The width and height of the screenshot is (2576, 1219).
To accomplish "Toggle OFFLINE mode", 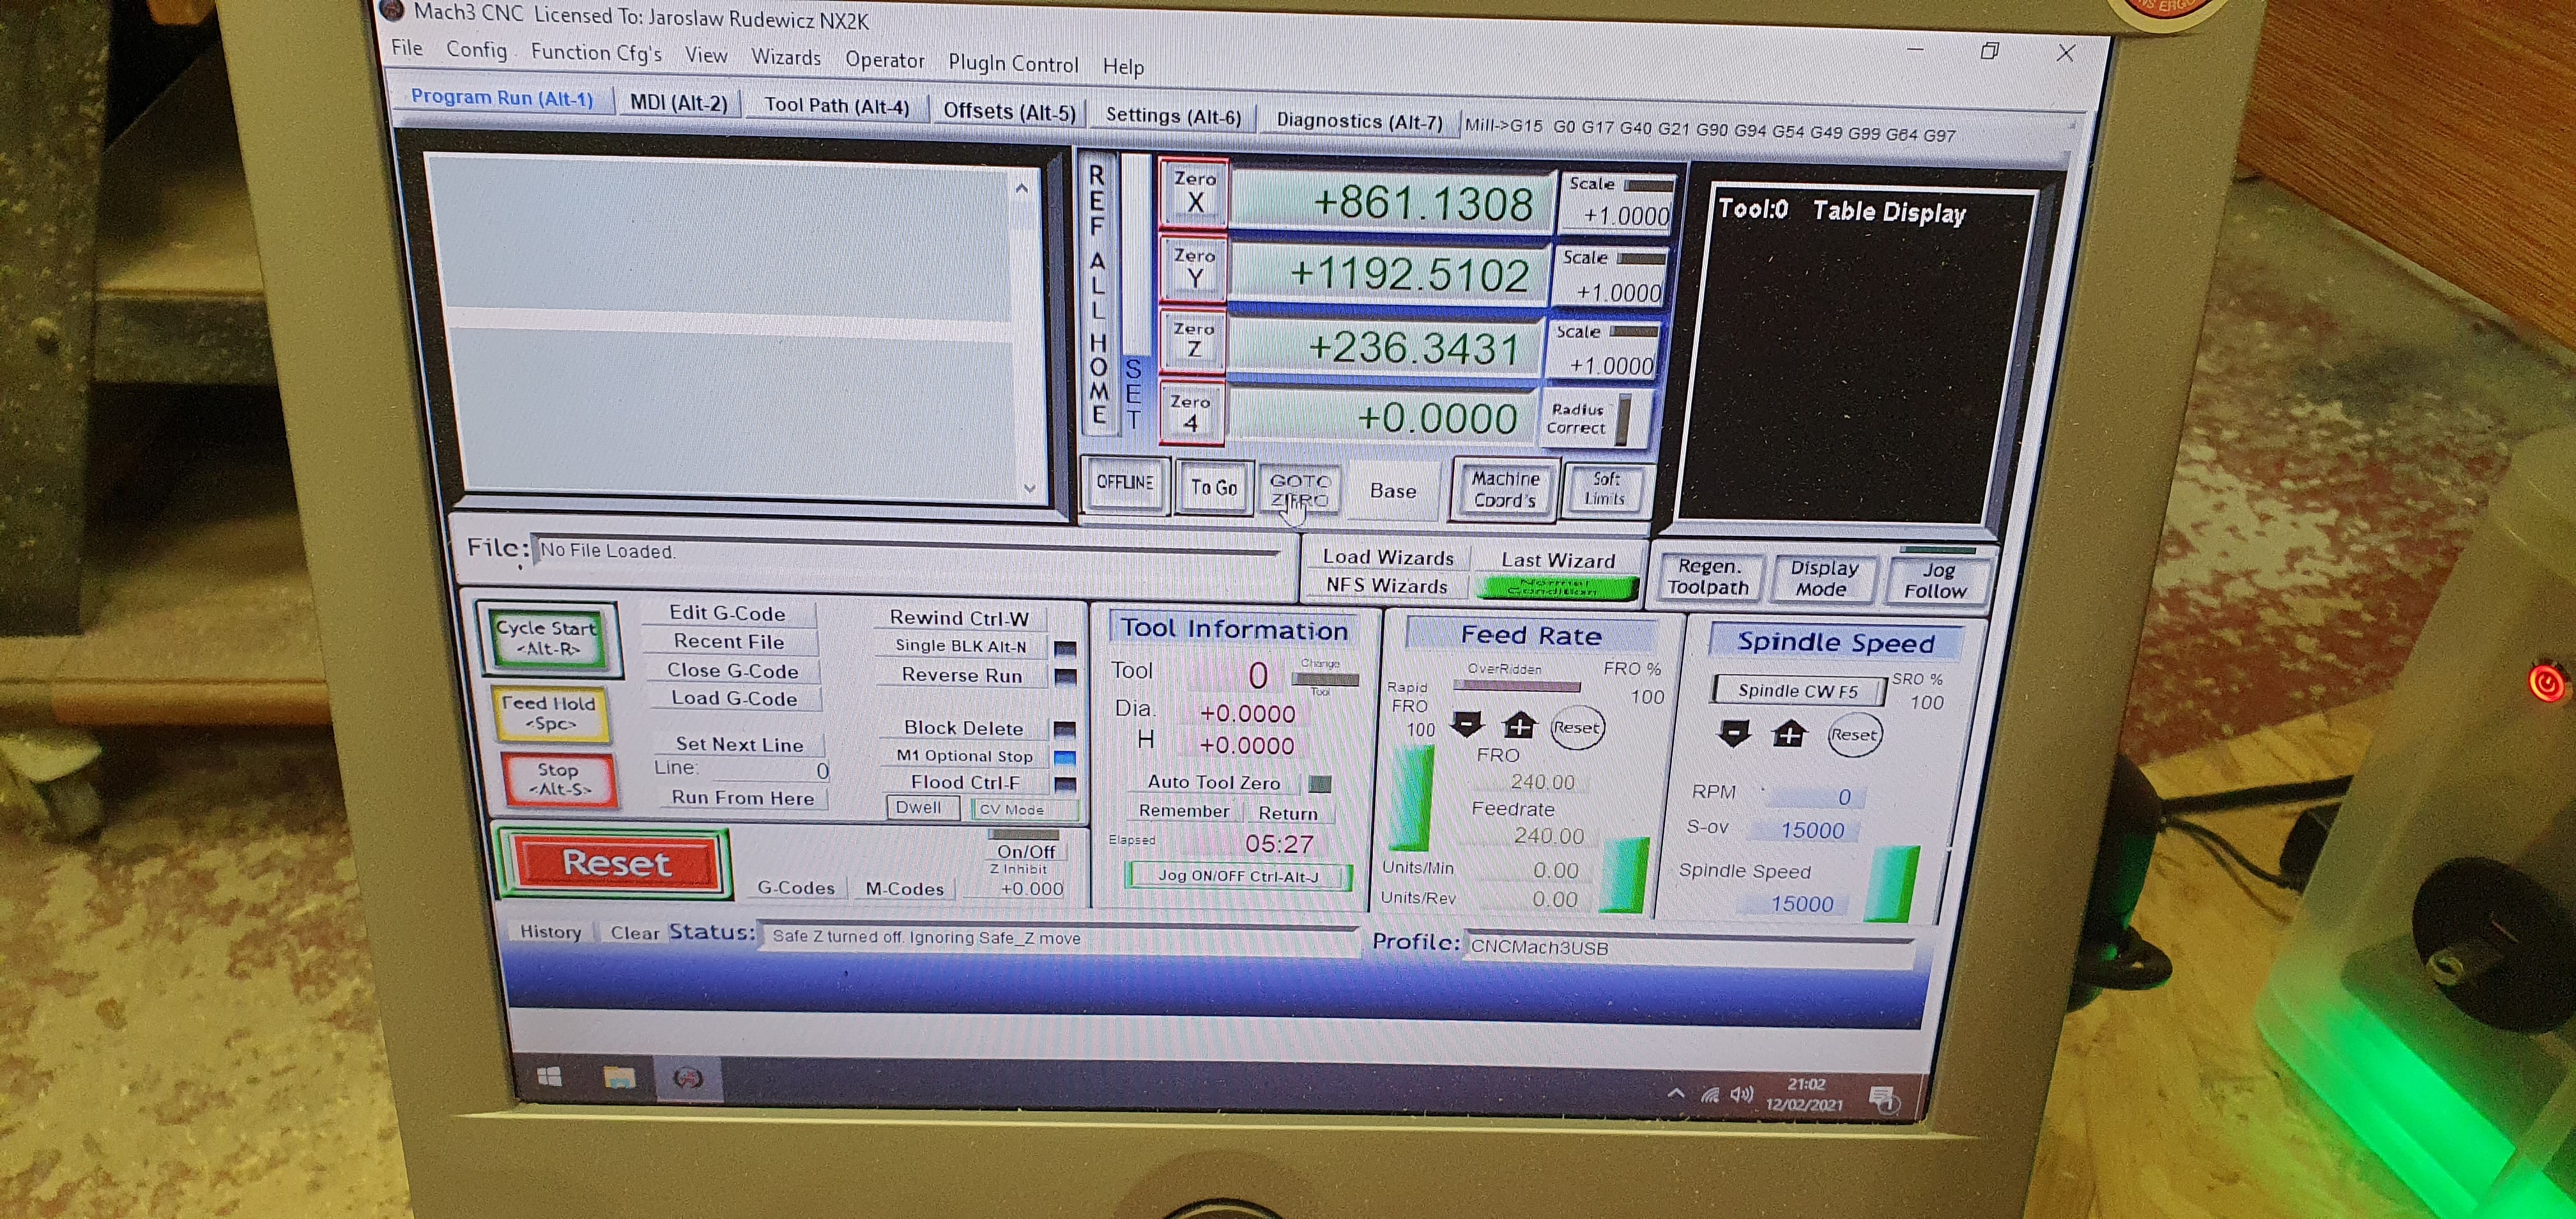I will (1125, 484).
